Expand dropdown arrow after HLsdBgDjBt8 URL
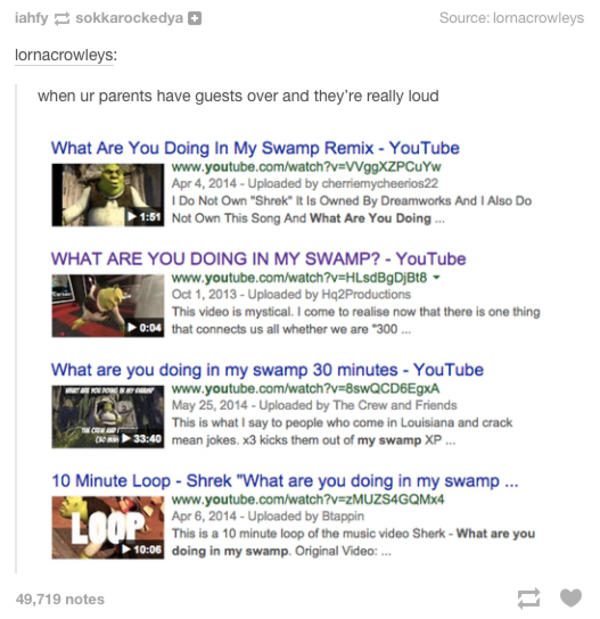 click(x=436, y=278)
